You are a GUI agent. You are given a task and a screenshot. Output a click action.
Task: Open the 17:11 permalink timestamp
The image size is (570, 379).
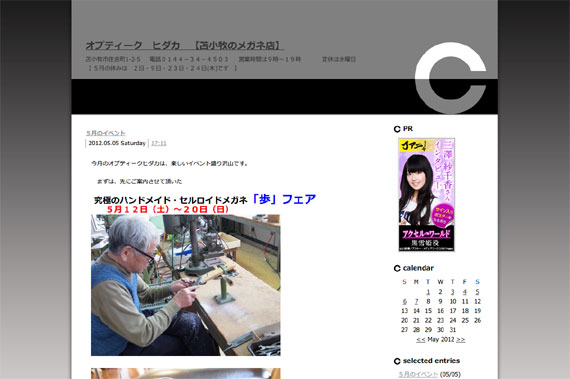[159, 143]
